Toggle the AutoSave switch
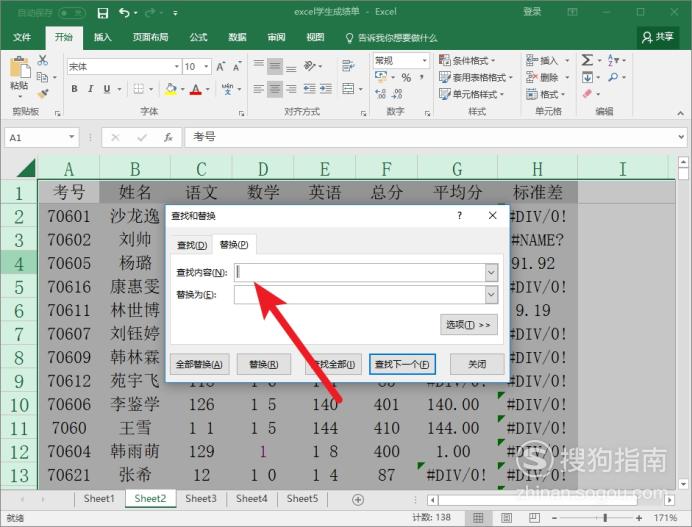 72,13
